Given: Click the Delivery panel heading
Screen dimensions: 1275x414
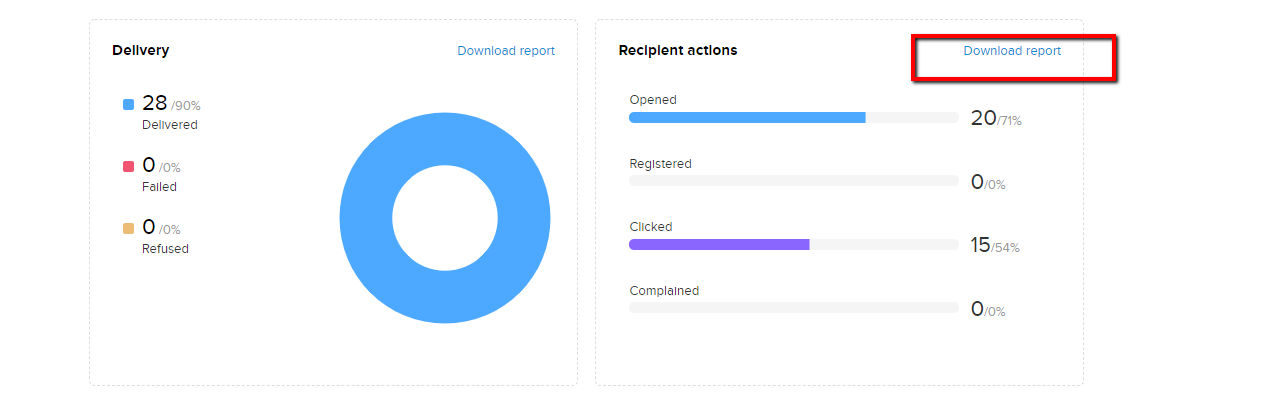Looking at the screenshot, I should [x=141, y=50].
